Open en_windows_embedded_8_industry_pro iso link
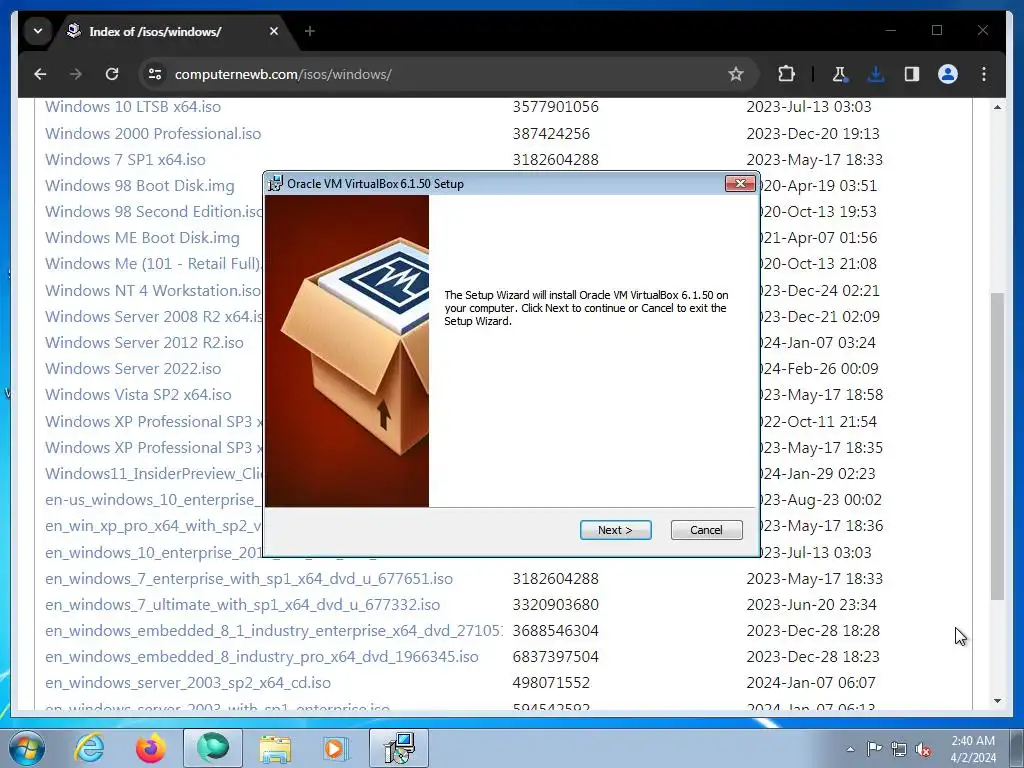 coord(261,657)
